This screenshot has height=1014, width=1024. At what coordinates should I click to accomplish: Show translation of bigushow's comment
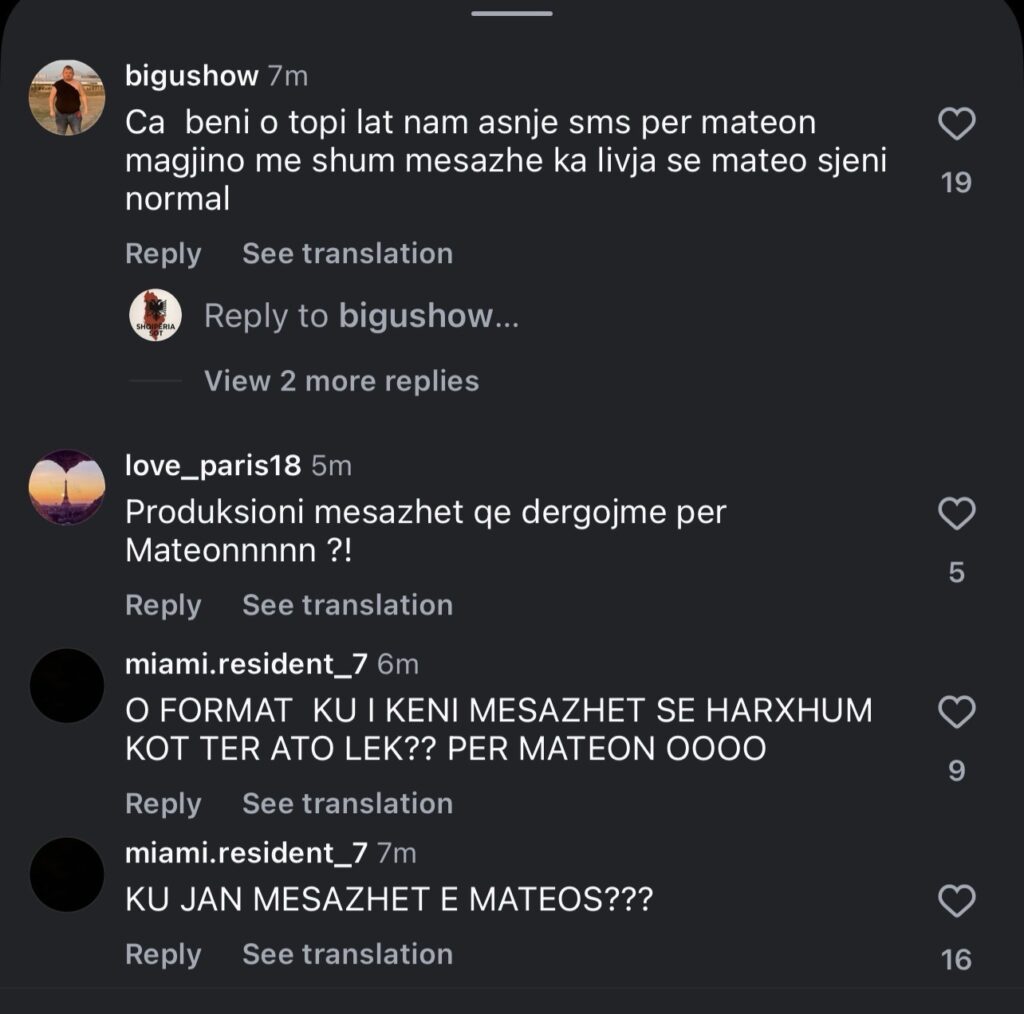(x=347, y=254)
